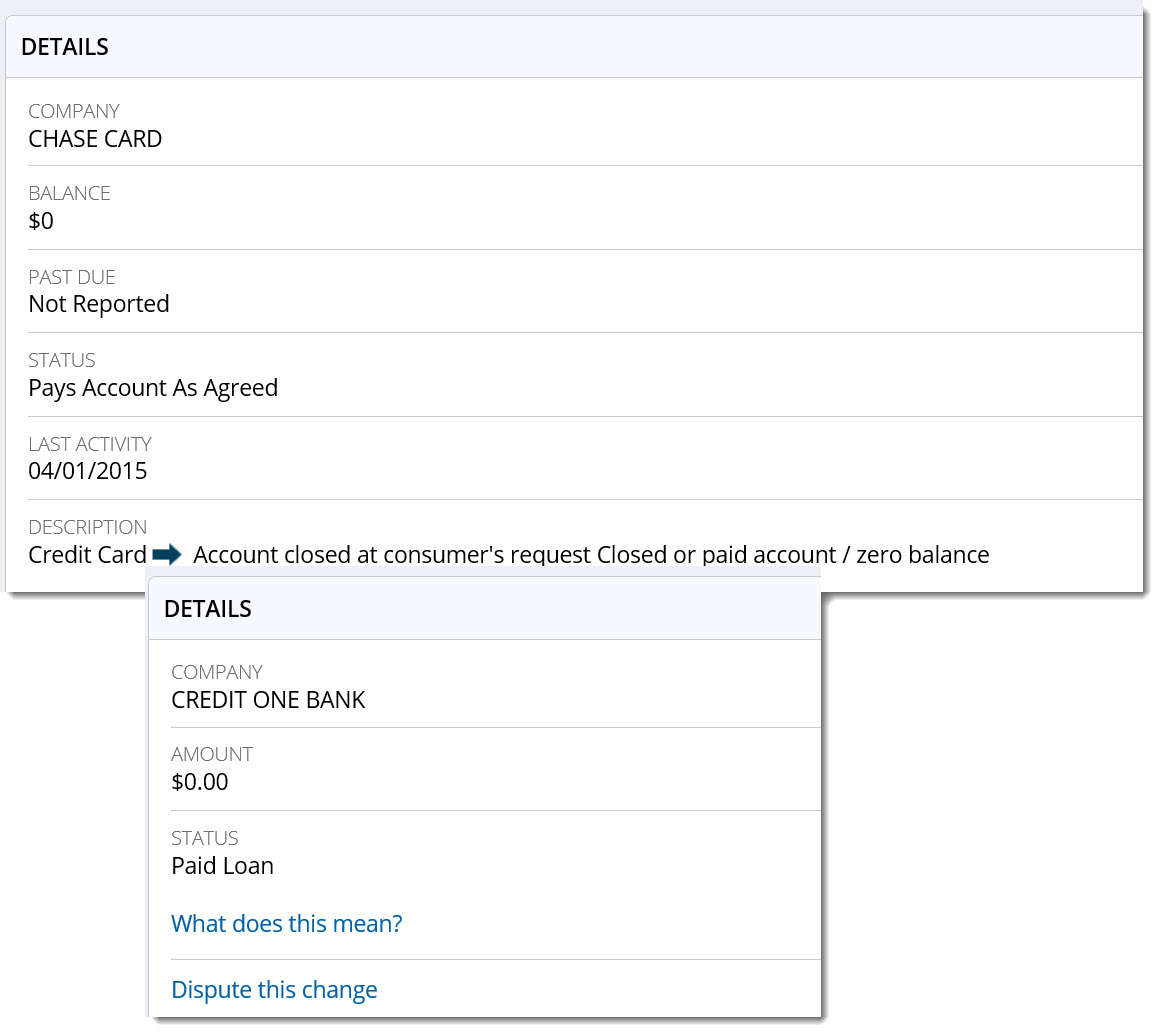1158x1032 pixels.
Task: Click the DETAILS header of the Chase panel
Action: tap(65, 47)
